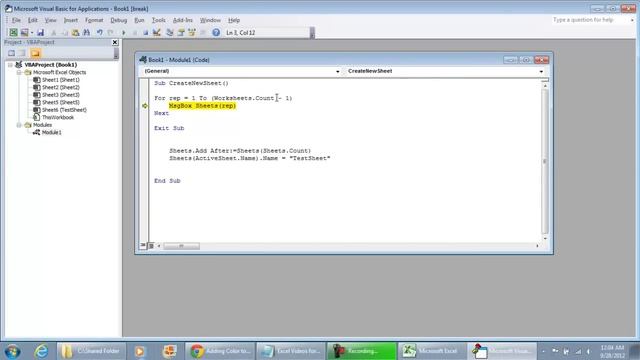Toggle Design Mode icon
640x360 pixels.
point(157,33)
